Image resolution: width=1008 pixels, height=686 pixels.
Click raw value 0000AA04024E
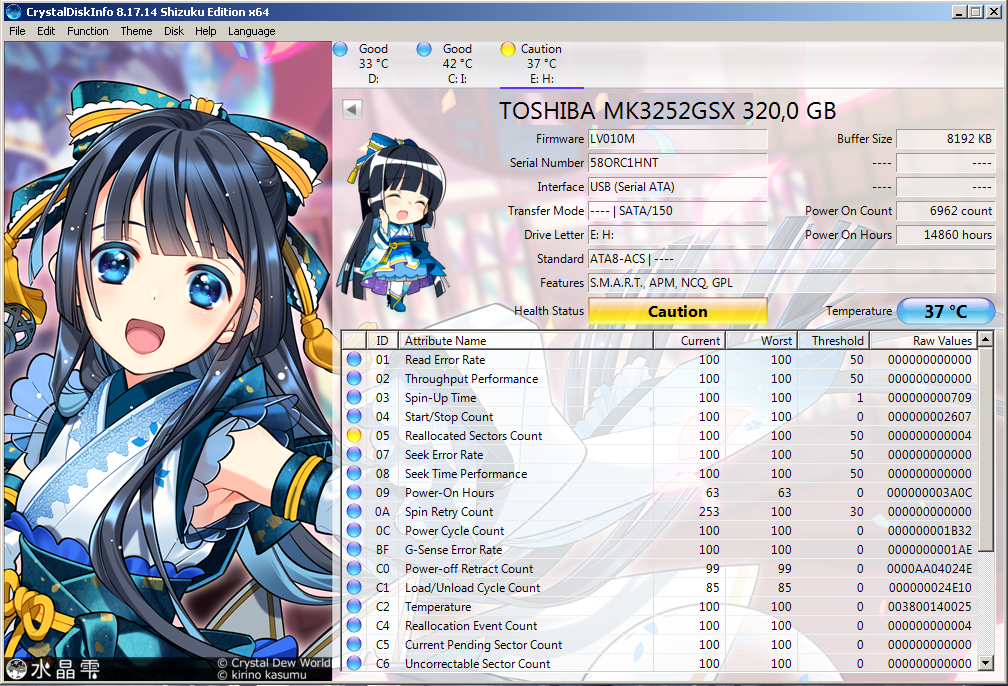pyautogui.click(x=929, y=569)
